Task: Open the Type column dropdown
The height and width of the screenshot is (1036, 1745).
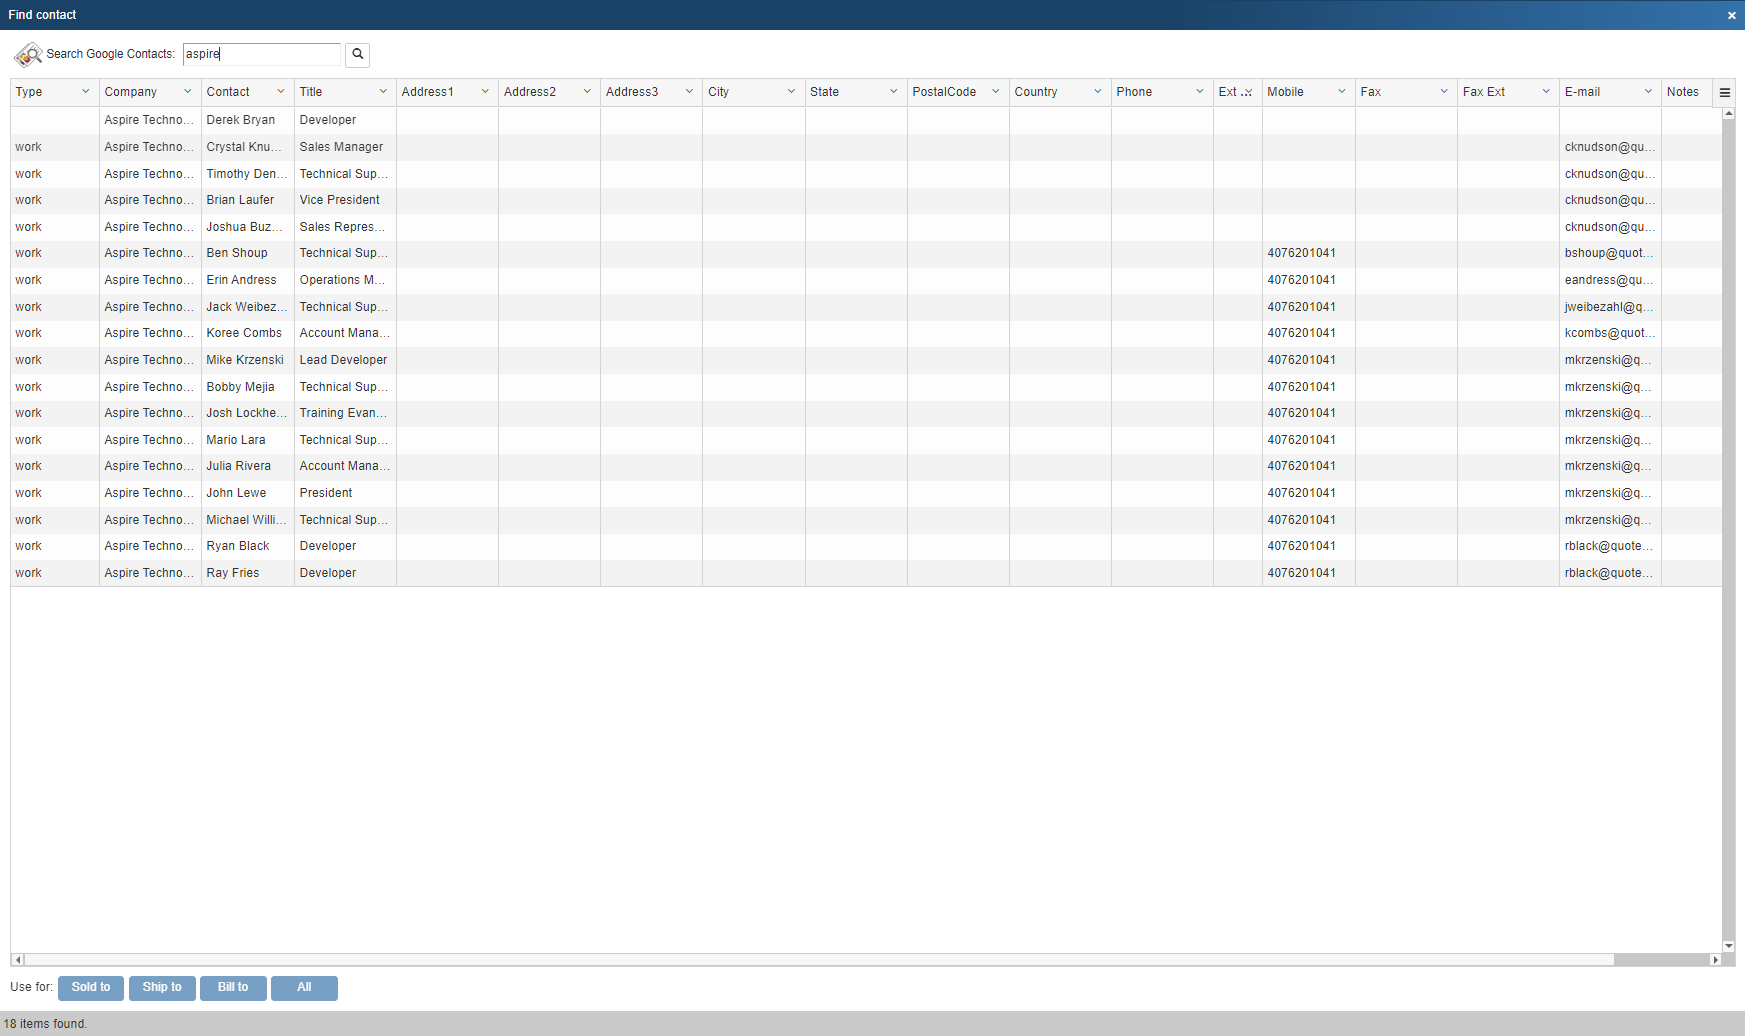Action: [x=86, y=92]
